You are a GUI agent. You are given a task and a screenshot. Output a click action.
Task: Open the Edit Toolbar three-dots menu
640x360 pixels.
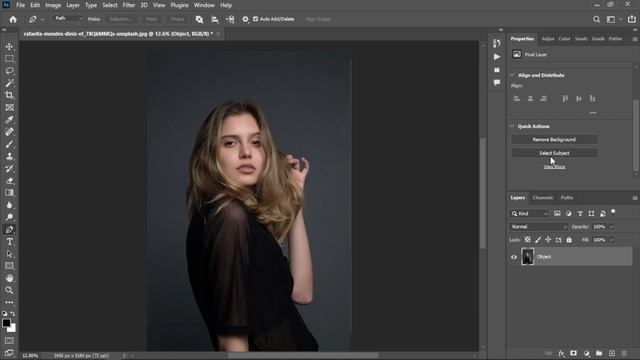9,302
